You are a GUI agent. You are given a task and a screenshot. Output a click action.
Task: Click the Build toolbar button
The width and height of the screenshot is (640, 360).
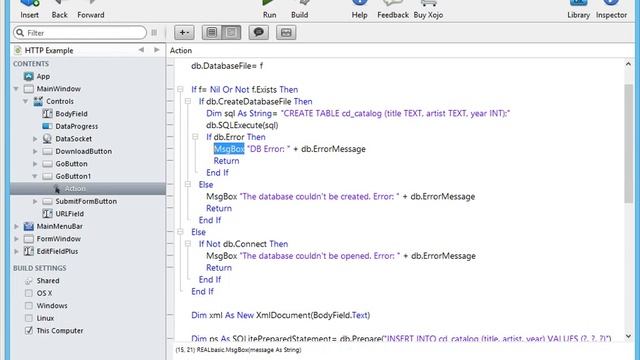(300, 9)
